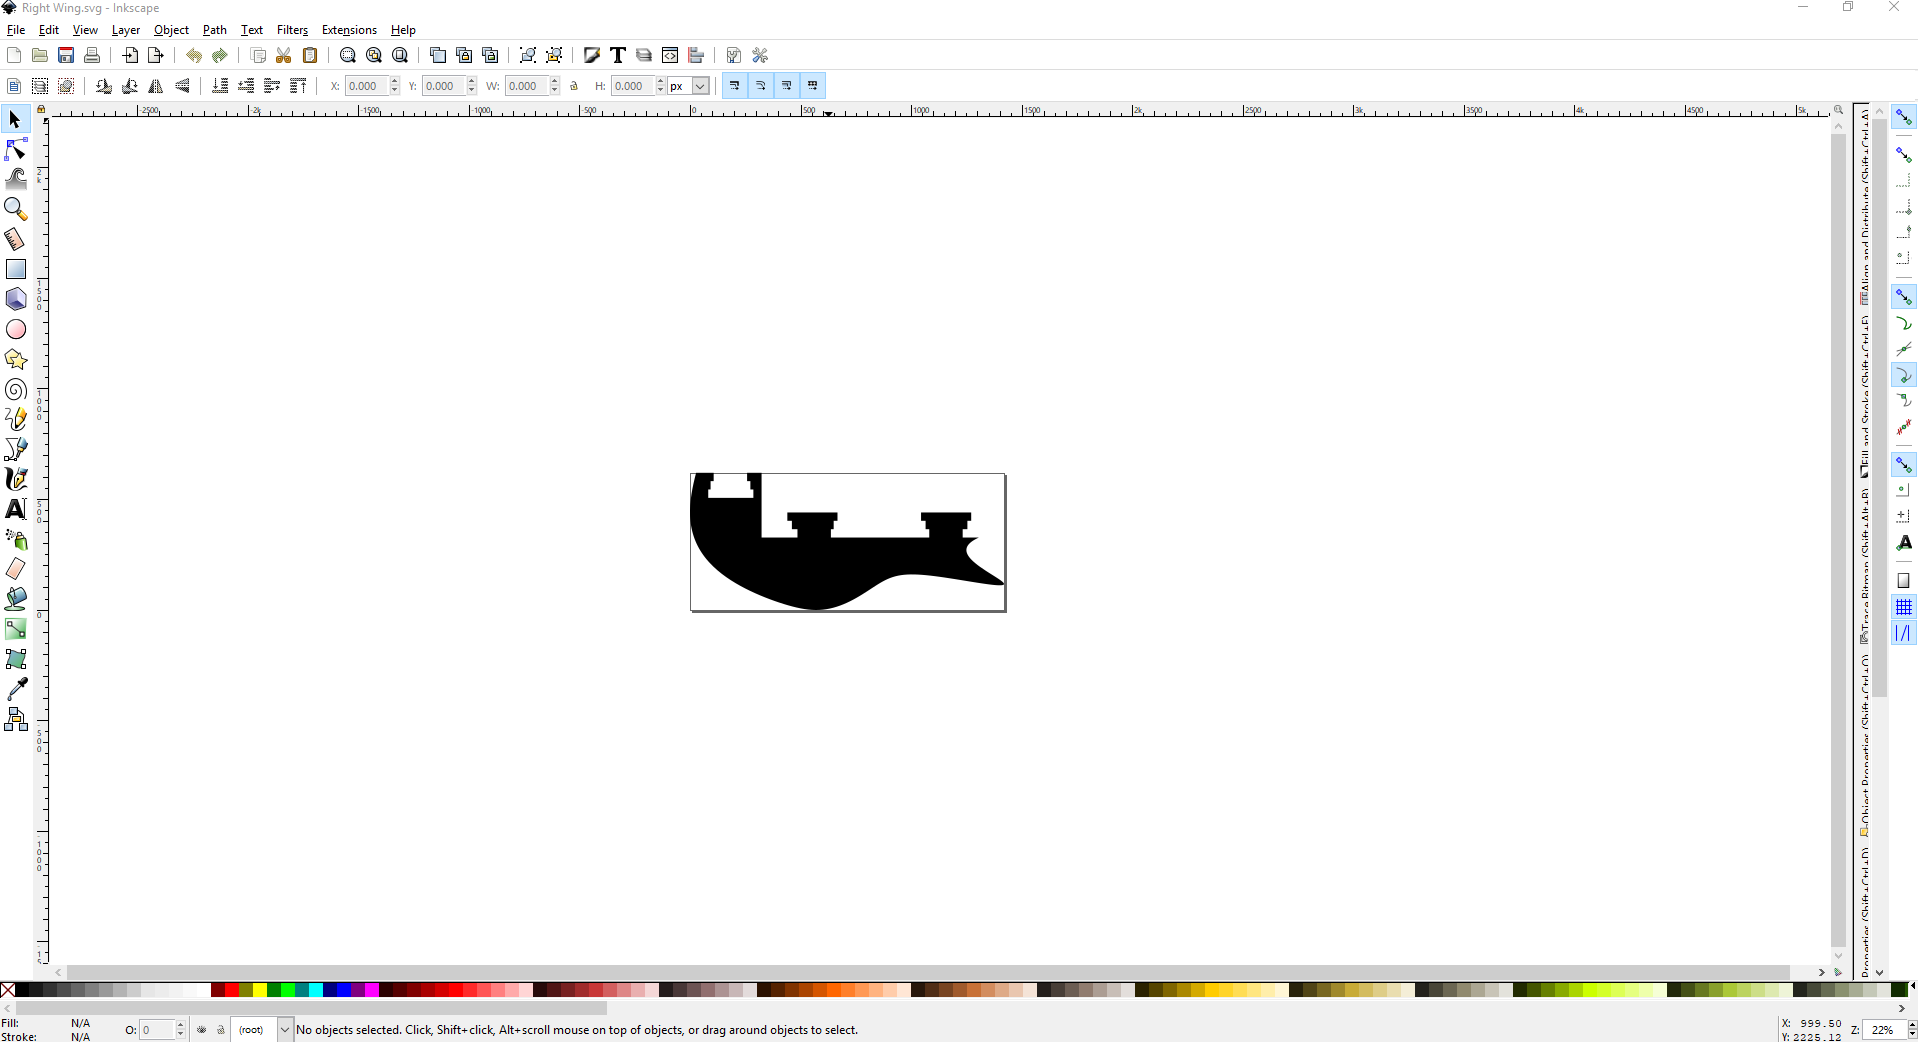This screenshot has width=1918, height=1042.
Task: Choose the Tweak objects tool
Action: tap(16, 180)
